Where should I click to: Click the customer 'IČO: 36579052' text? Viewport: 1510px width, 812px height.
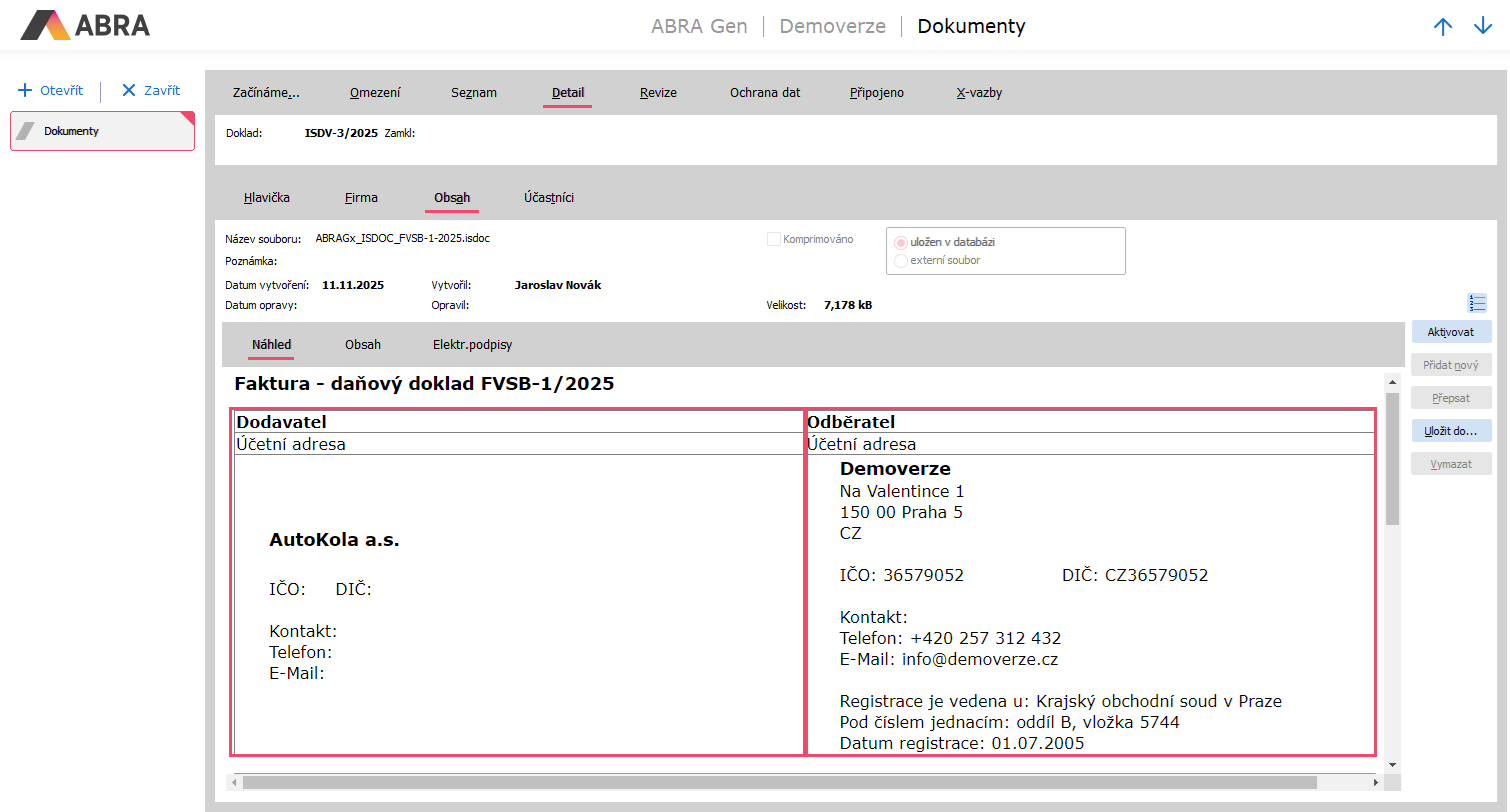tap(902, 576)
